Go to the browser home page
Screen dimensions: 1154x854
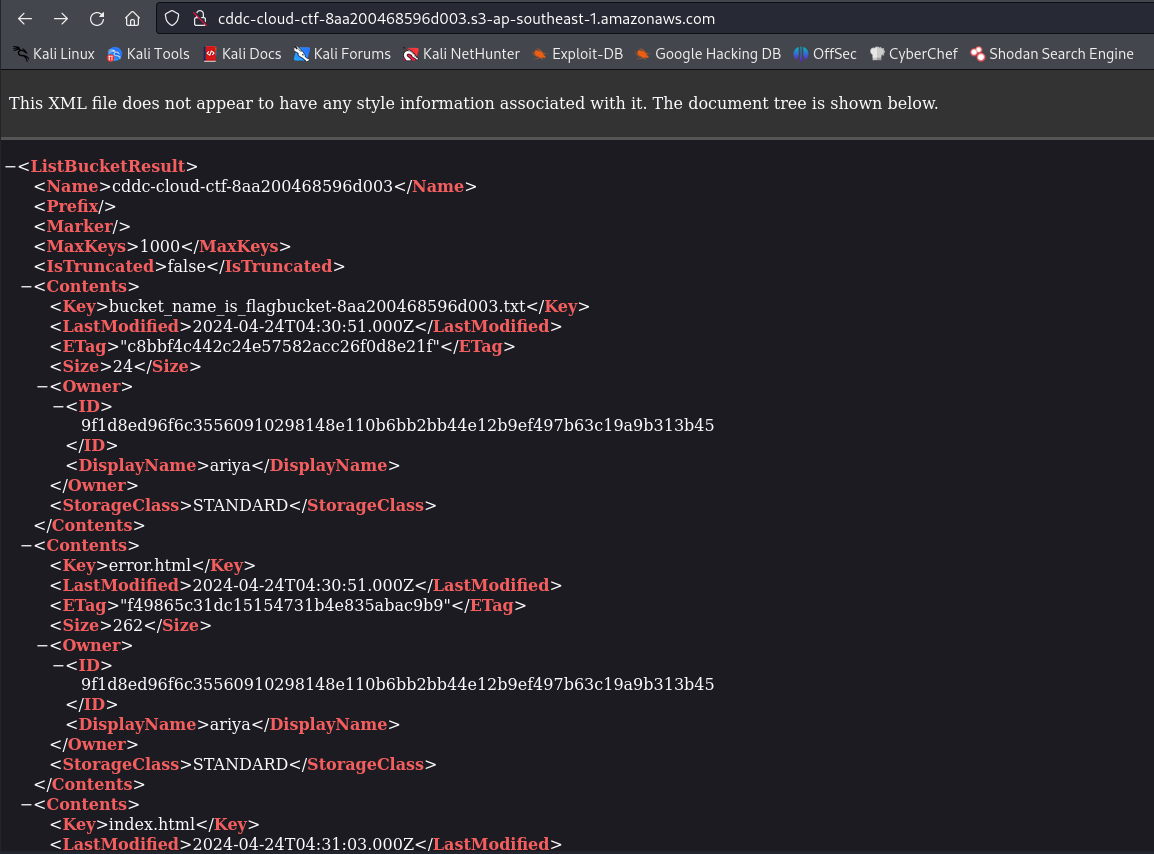pos(132,19)
